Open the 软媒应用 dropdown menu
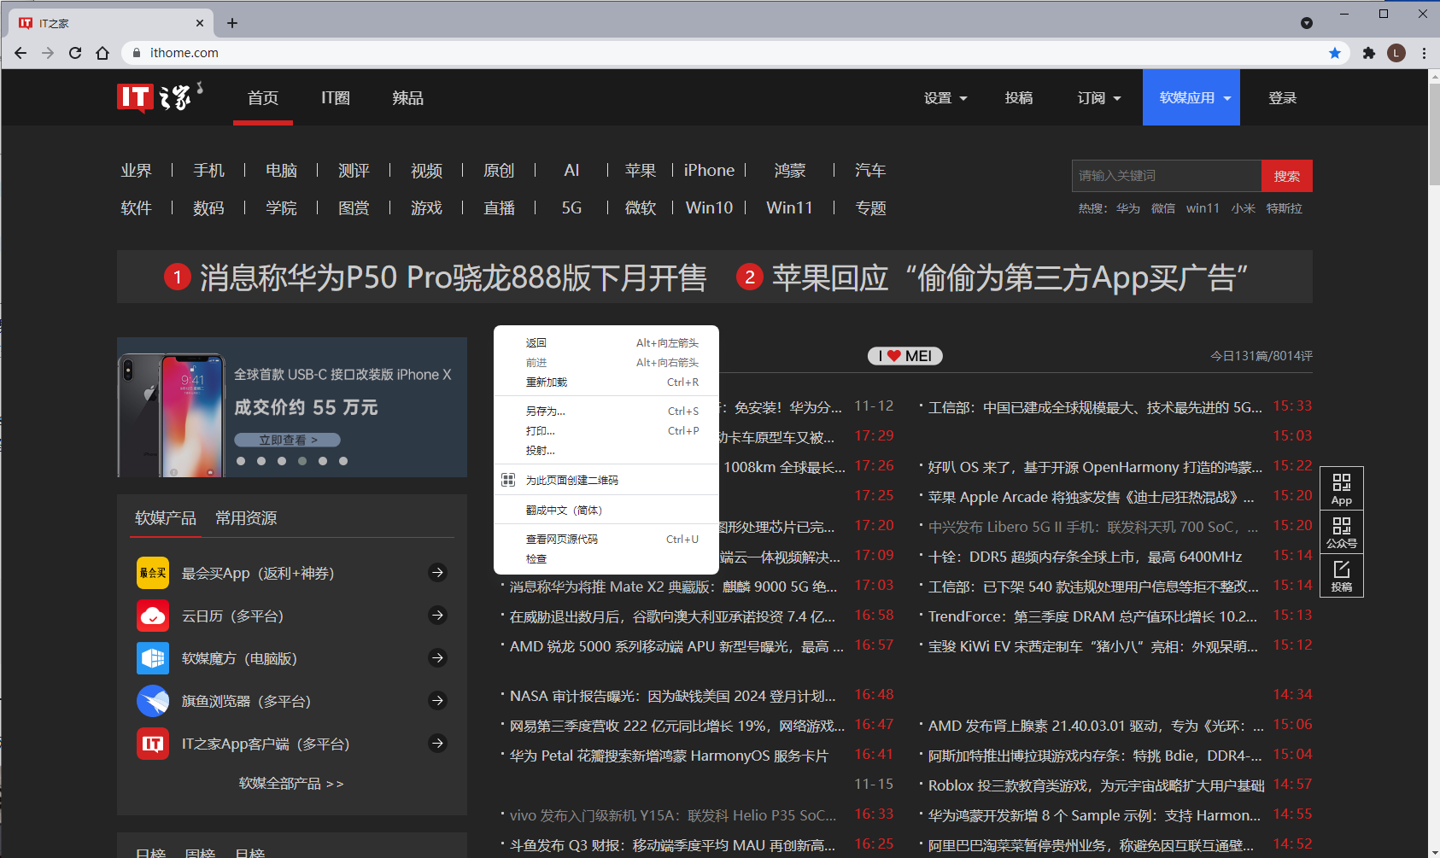The height and width of the screenshot is (858, 1440). tap(1192, 98)
